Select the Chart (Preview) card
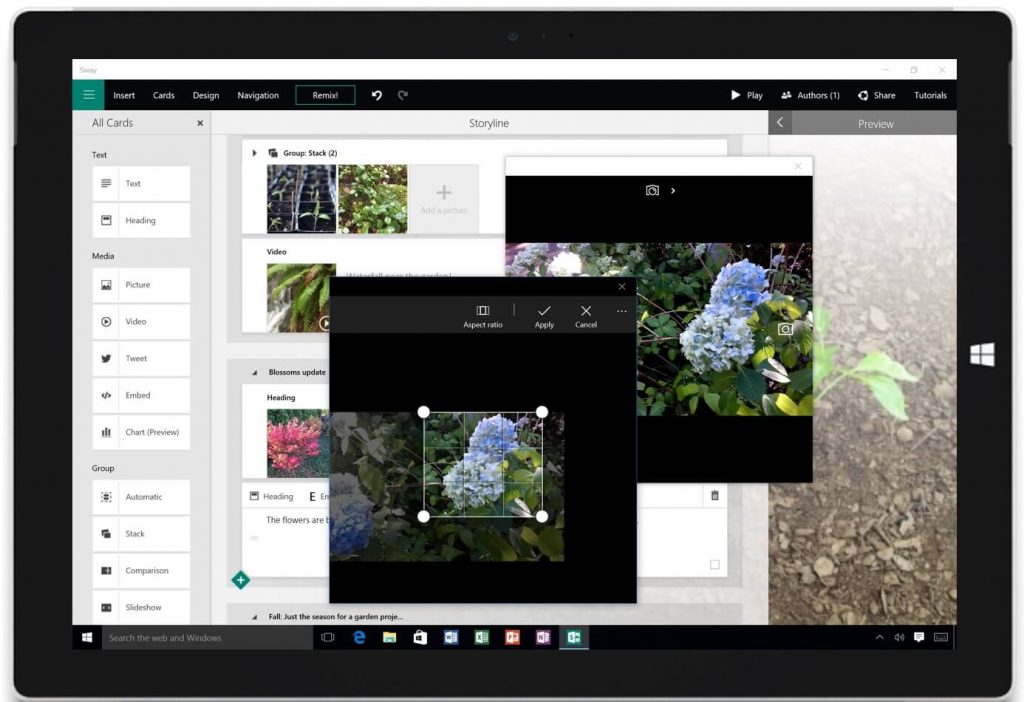The height and width of the screenshot is (702, 1024). click(x=140, y=432)
